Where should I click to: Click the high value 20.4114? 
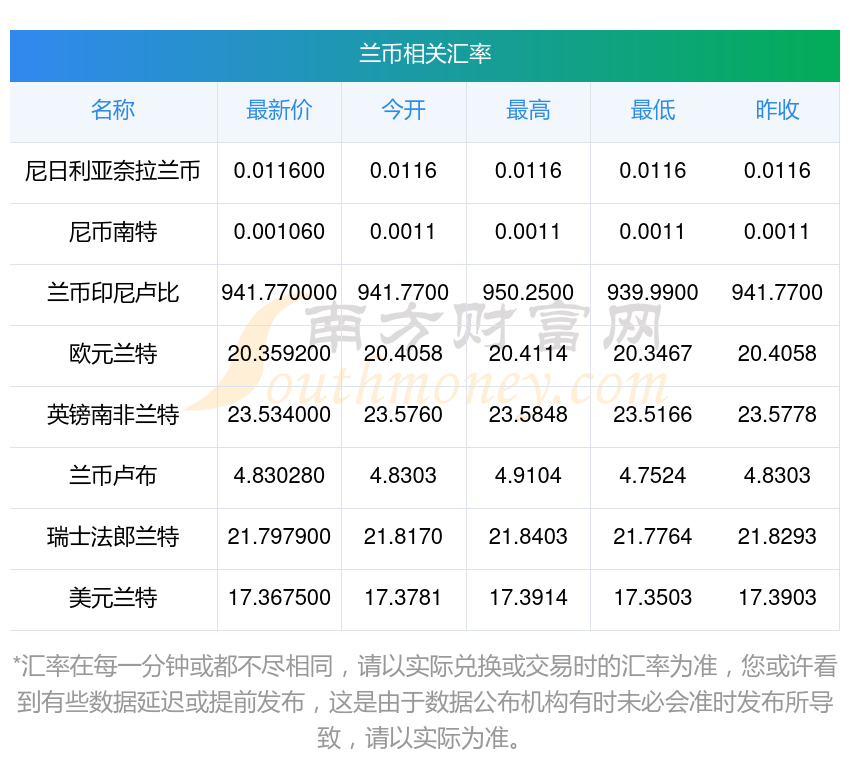[x=528, y=354]
